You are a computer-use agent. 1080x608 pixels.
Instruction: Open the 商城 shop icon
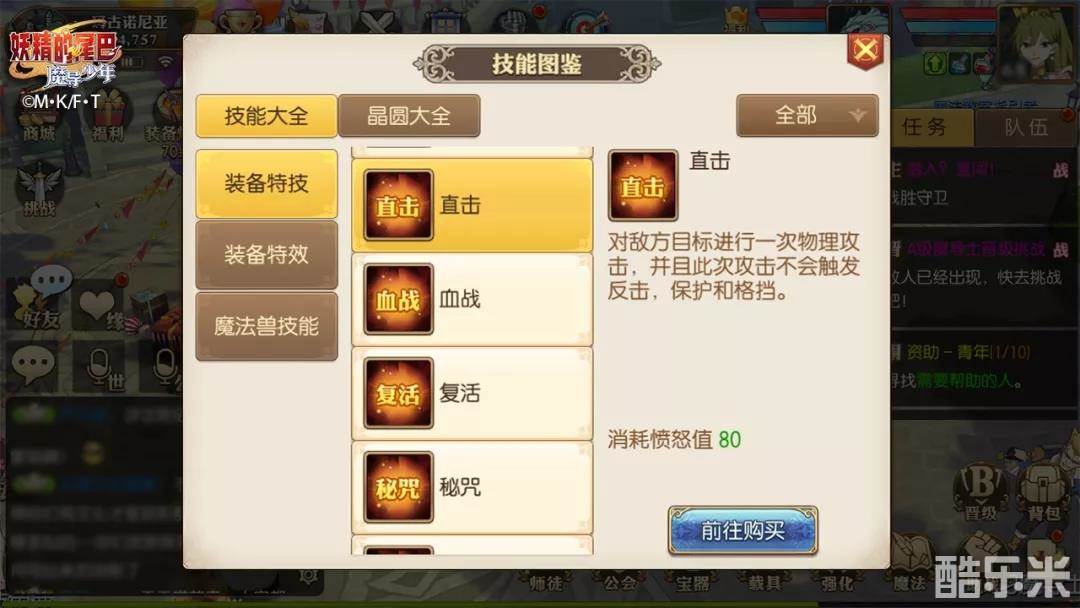pyautogui.click(x=39, y=123)
